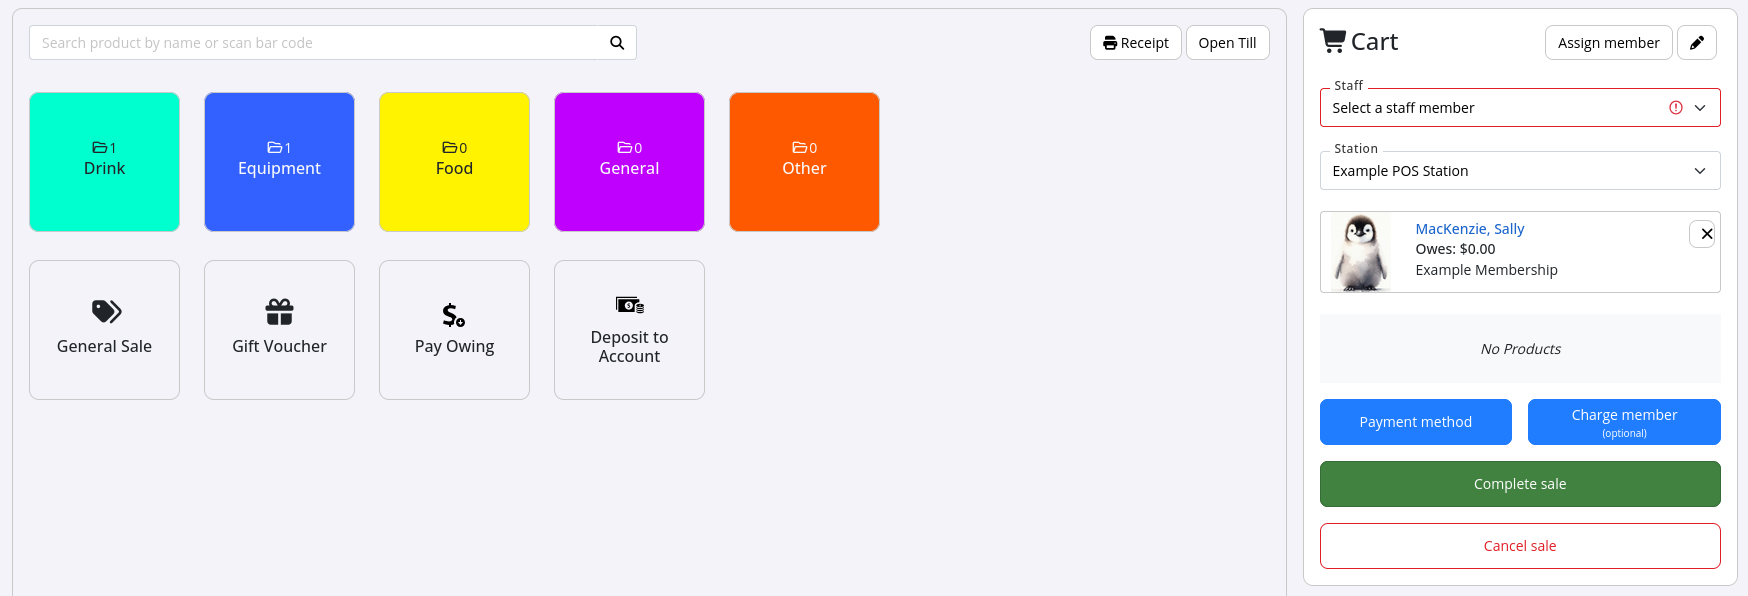
Task: Open the purple General category
Action: click(629, 162)
